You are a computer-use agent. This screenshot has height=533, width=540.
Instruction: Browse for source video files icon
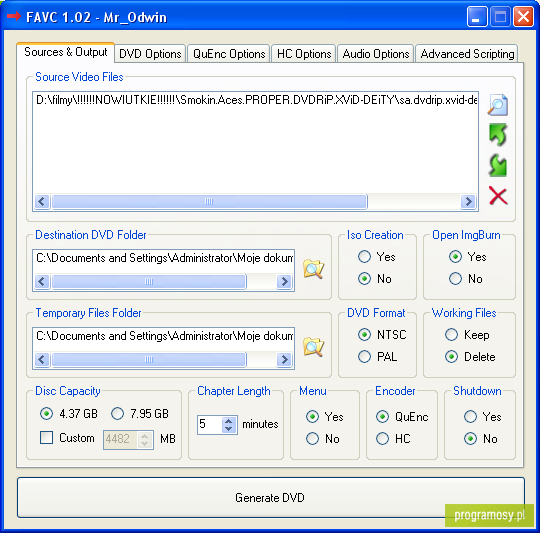[498, 104]
